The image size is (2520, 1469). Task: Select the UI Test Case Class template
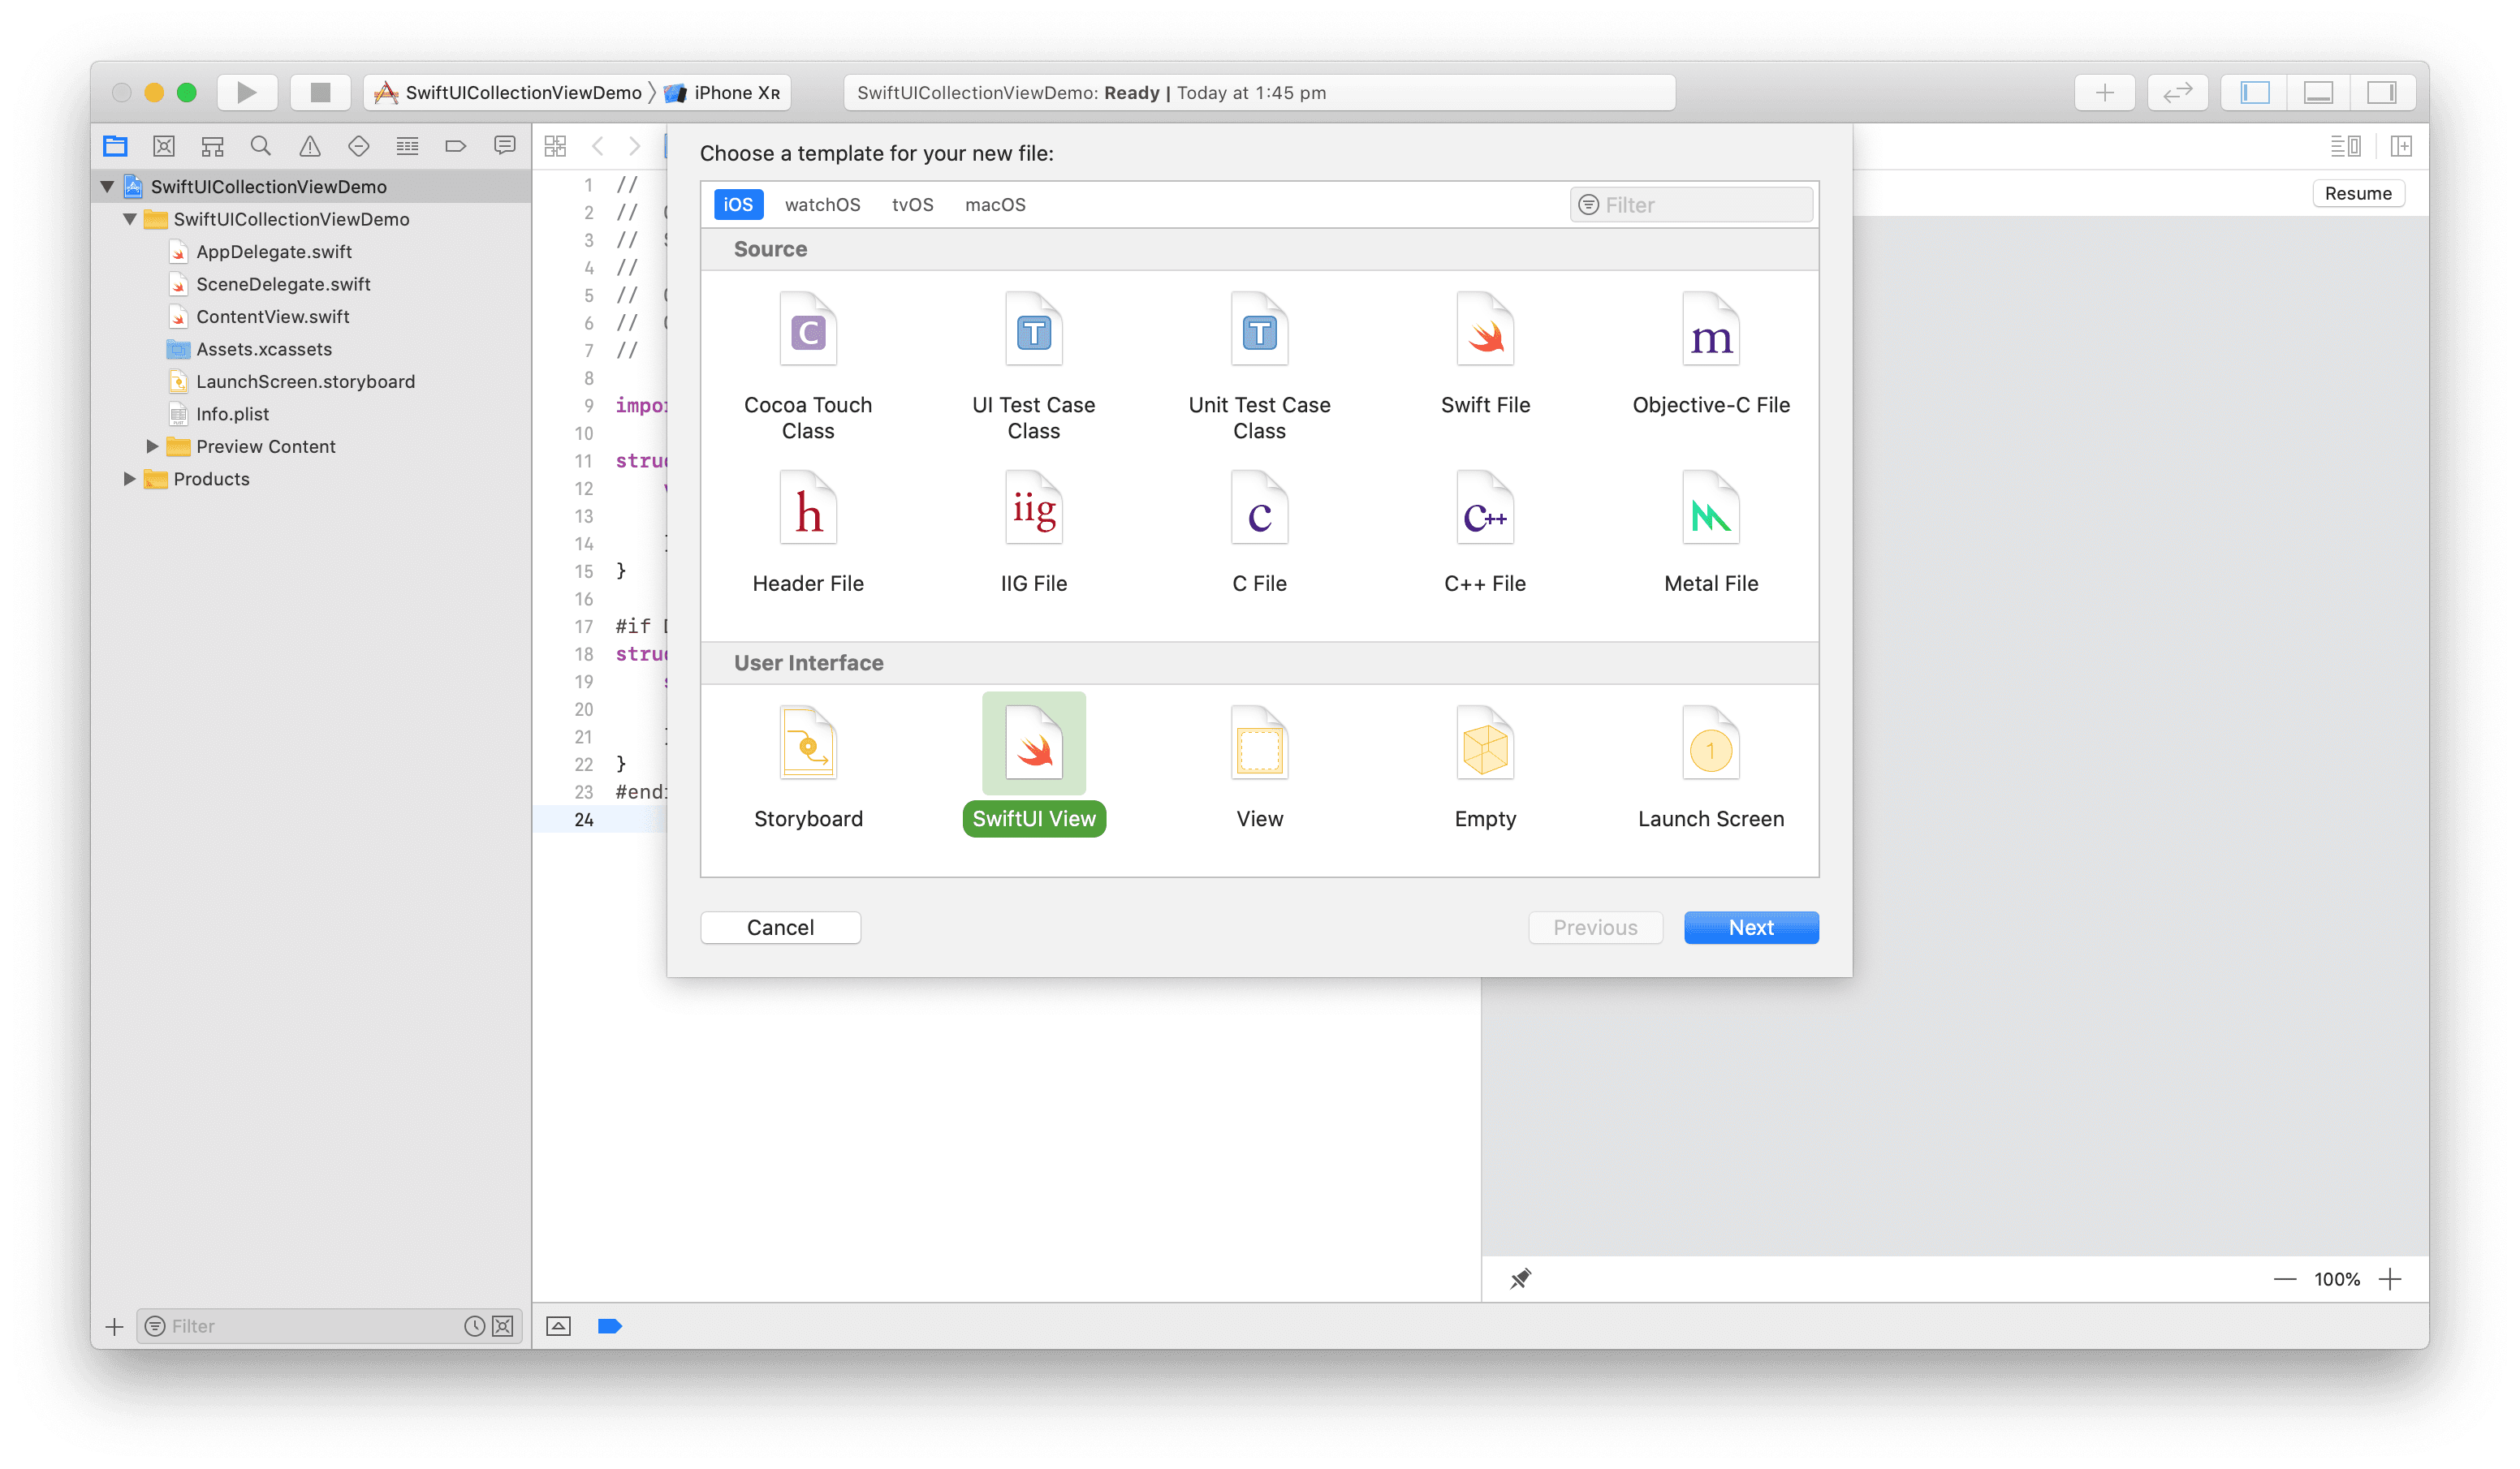point(1033,367)
